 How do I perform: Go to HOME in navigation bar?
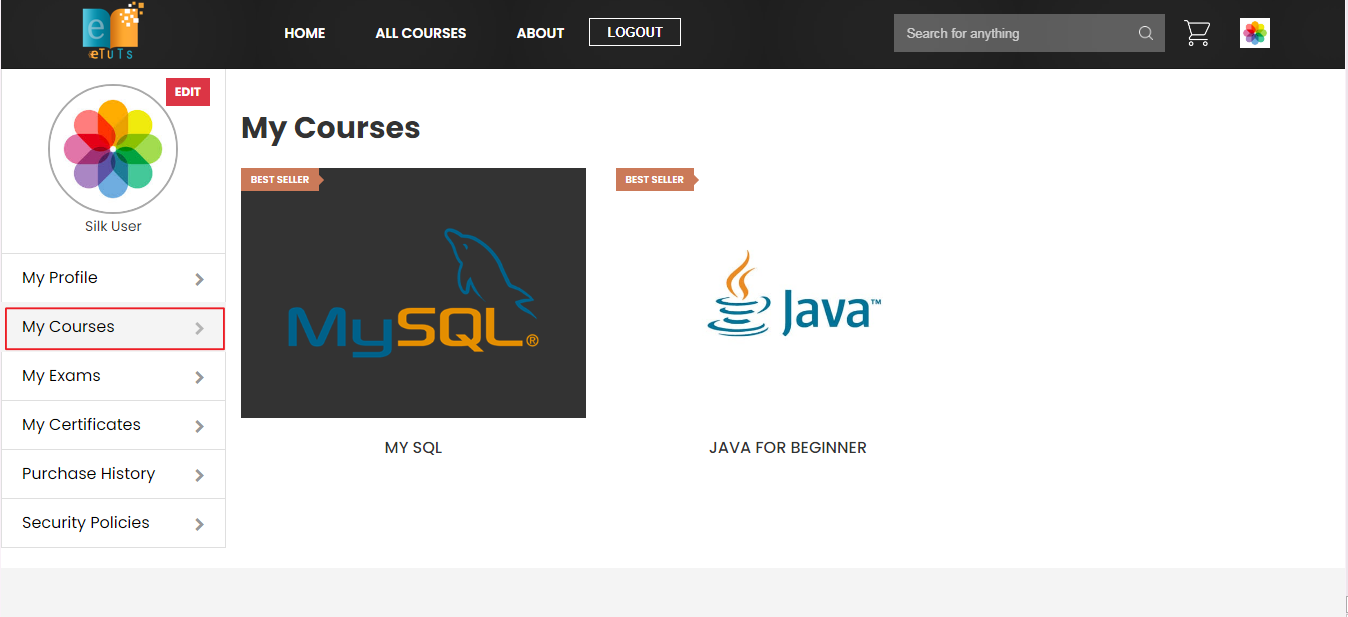(305, 33)
